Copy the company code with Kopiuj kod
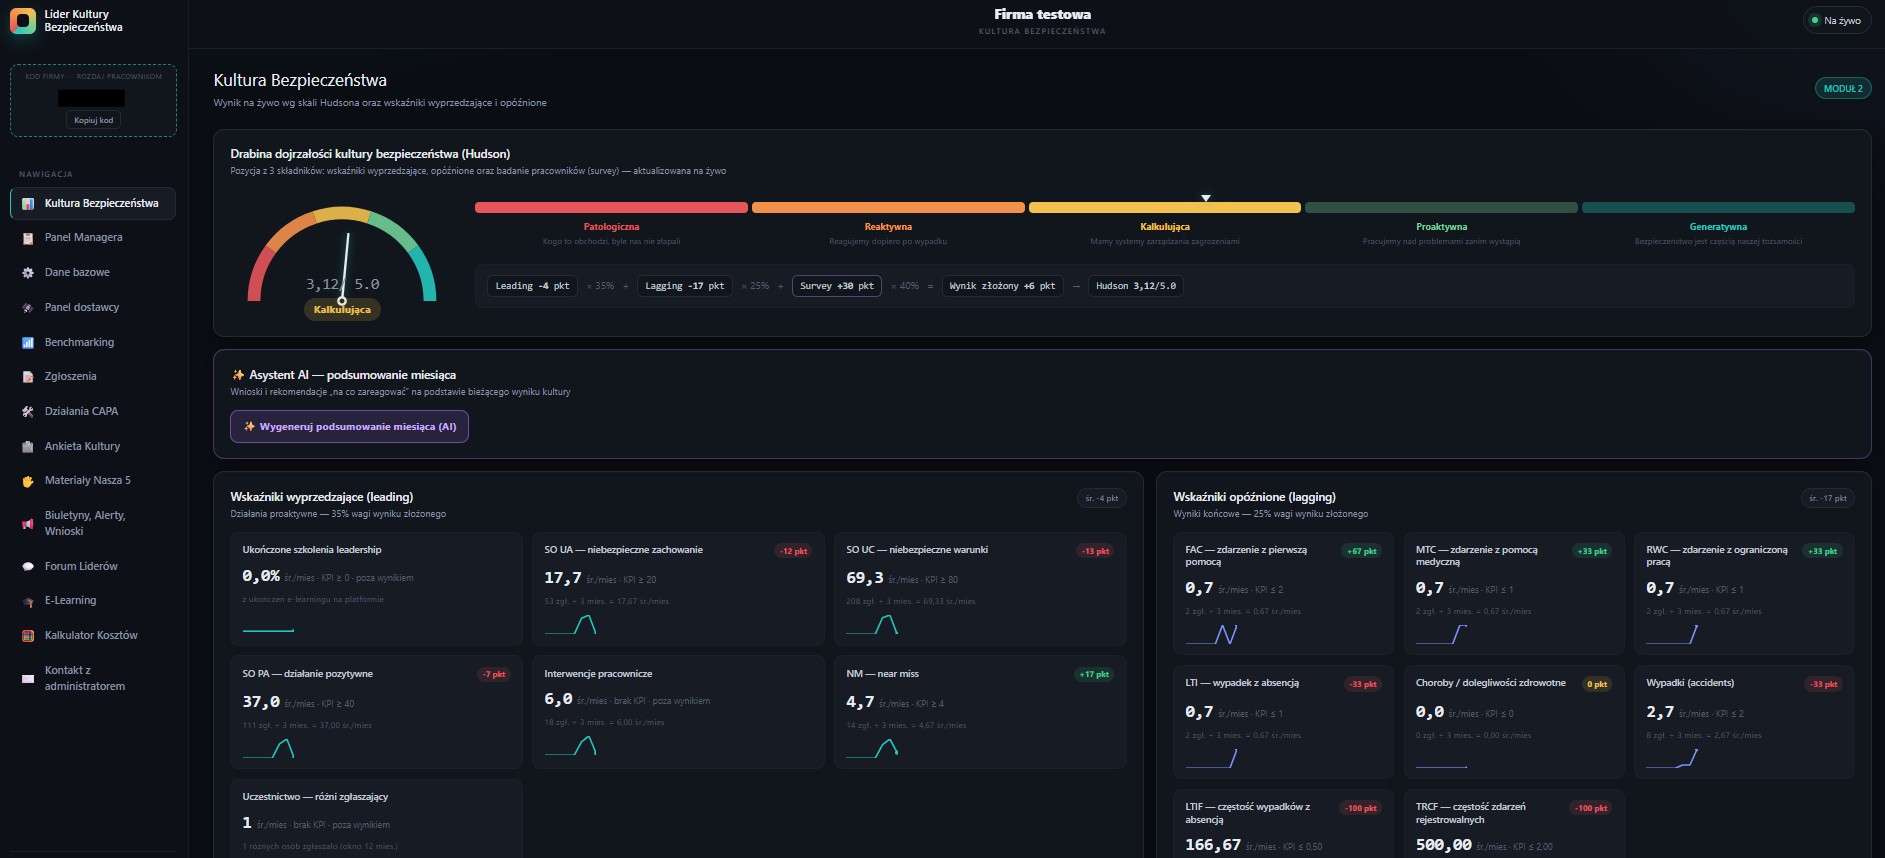1885x858 pixels. coord(94,120)
